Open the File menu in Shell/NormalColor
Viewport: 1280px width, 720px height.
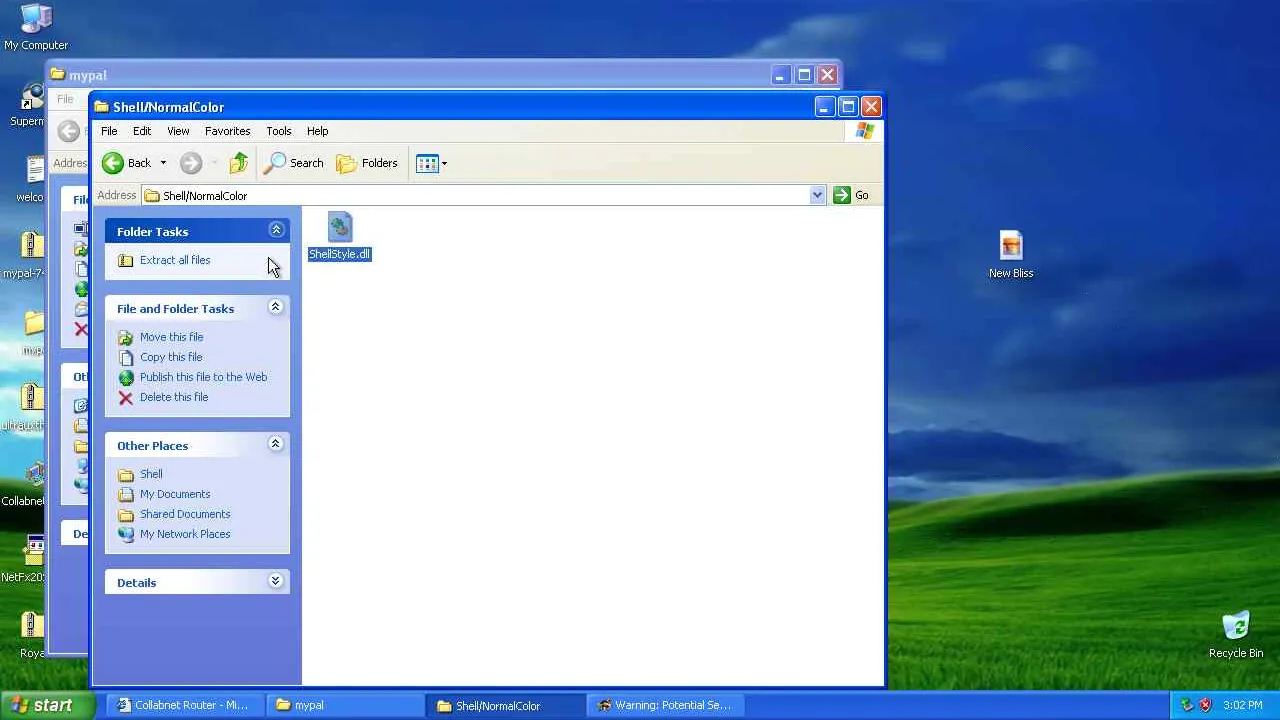click(109, 131)
